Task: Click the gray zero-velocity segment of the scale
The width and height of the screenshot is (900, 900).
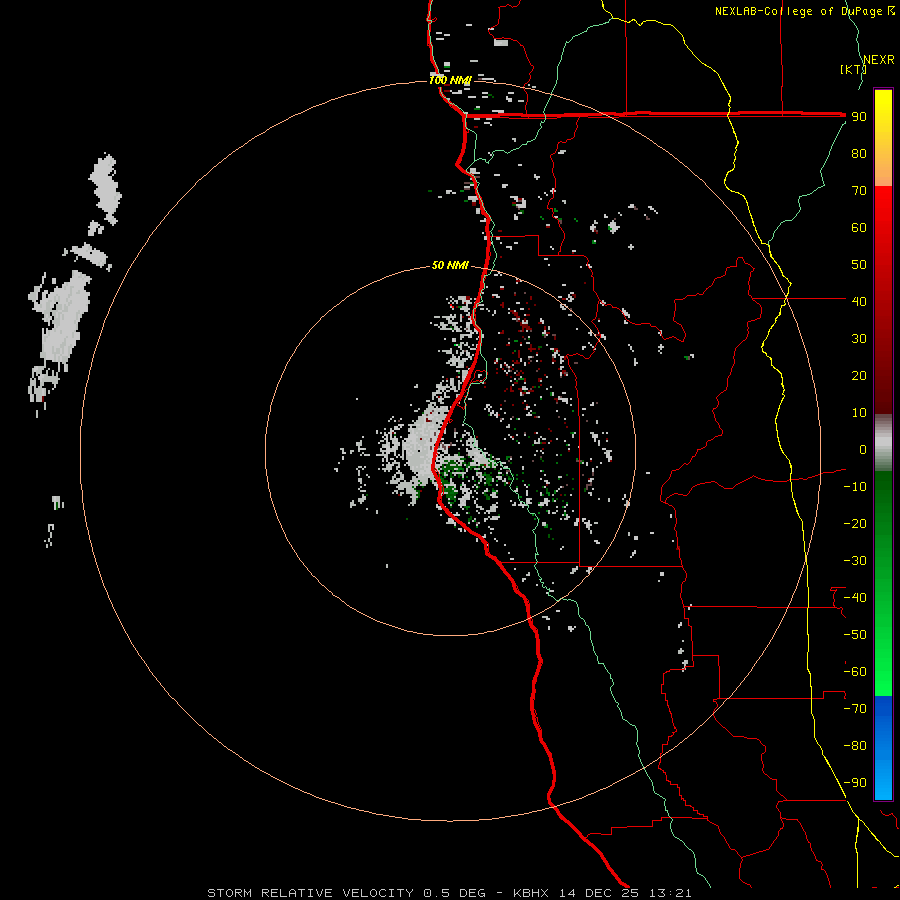Action: tap(883, 443)
